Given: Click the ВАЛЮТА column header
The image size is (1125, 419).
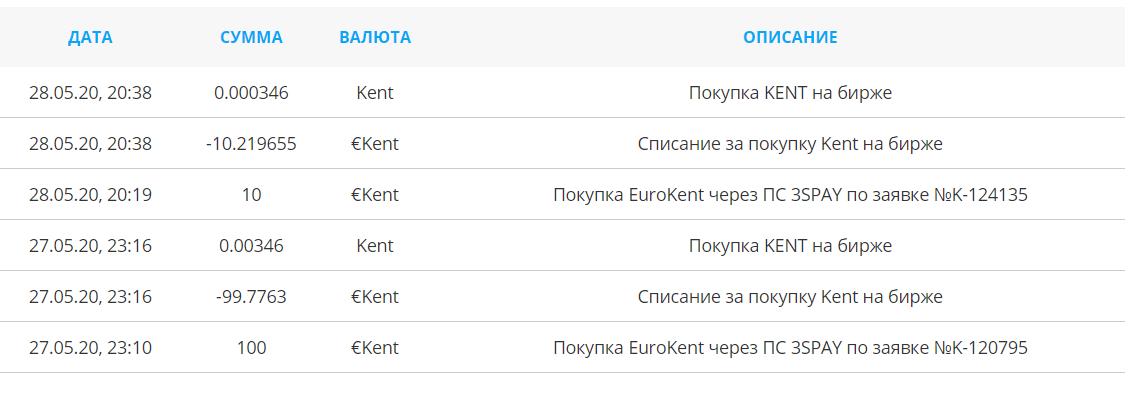Looking at the screenshot, I should [375, 37].
